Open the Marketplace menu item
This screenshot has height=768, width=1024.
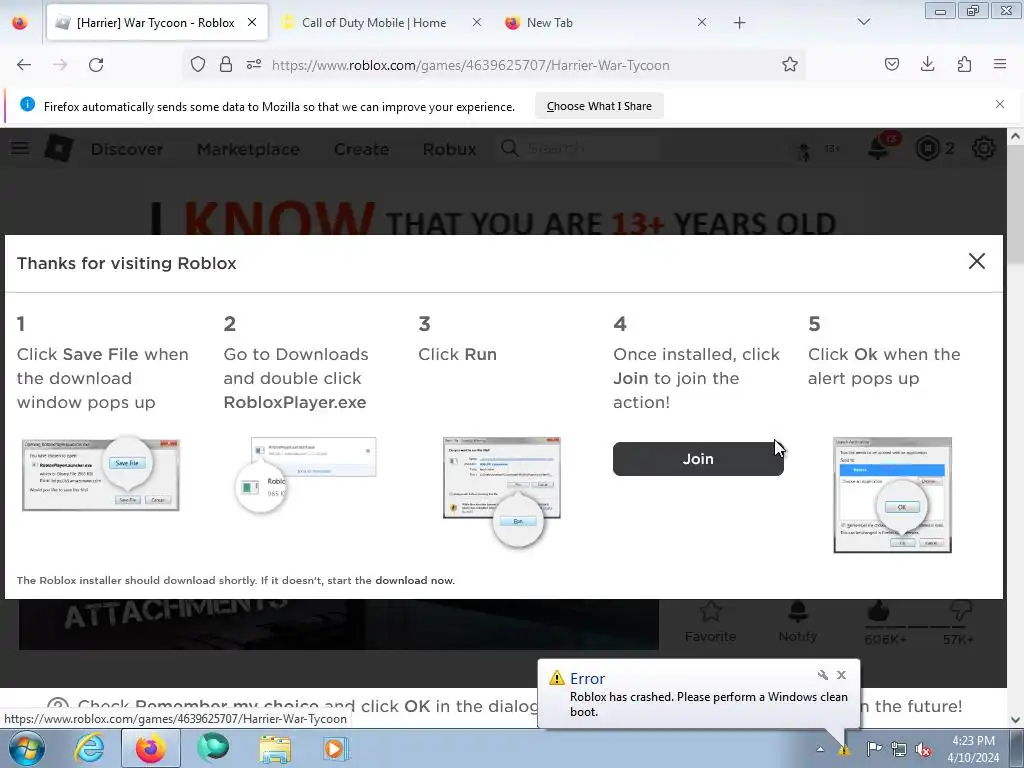pos(248,149)
